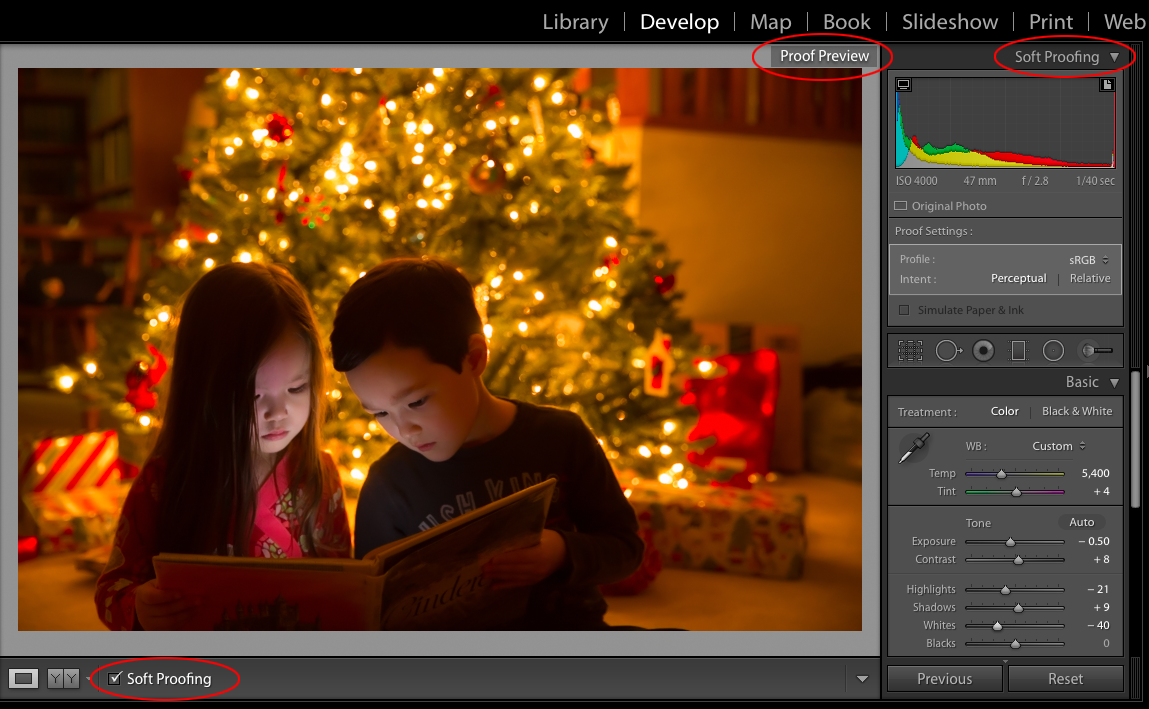
Task: Activate the Red Eye Correction tool
Action: (x=983, y=350)
